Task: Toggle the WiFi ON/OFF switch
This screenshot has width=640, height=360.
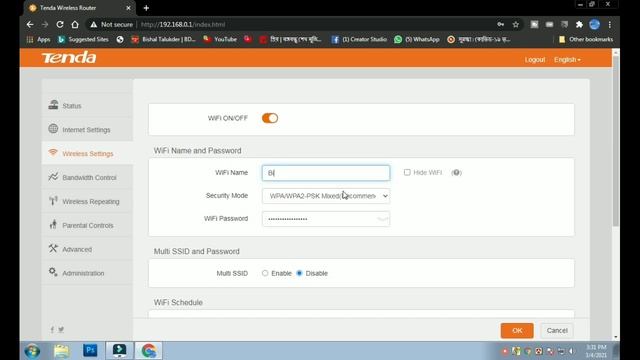Action: point(270,118)
